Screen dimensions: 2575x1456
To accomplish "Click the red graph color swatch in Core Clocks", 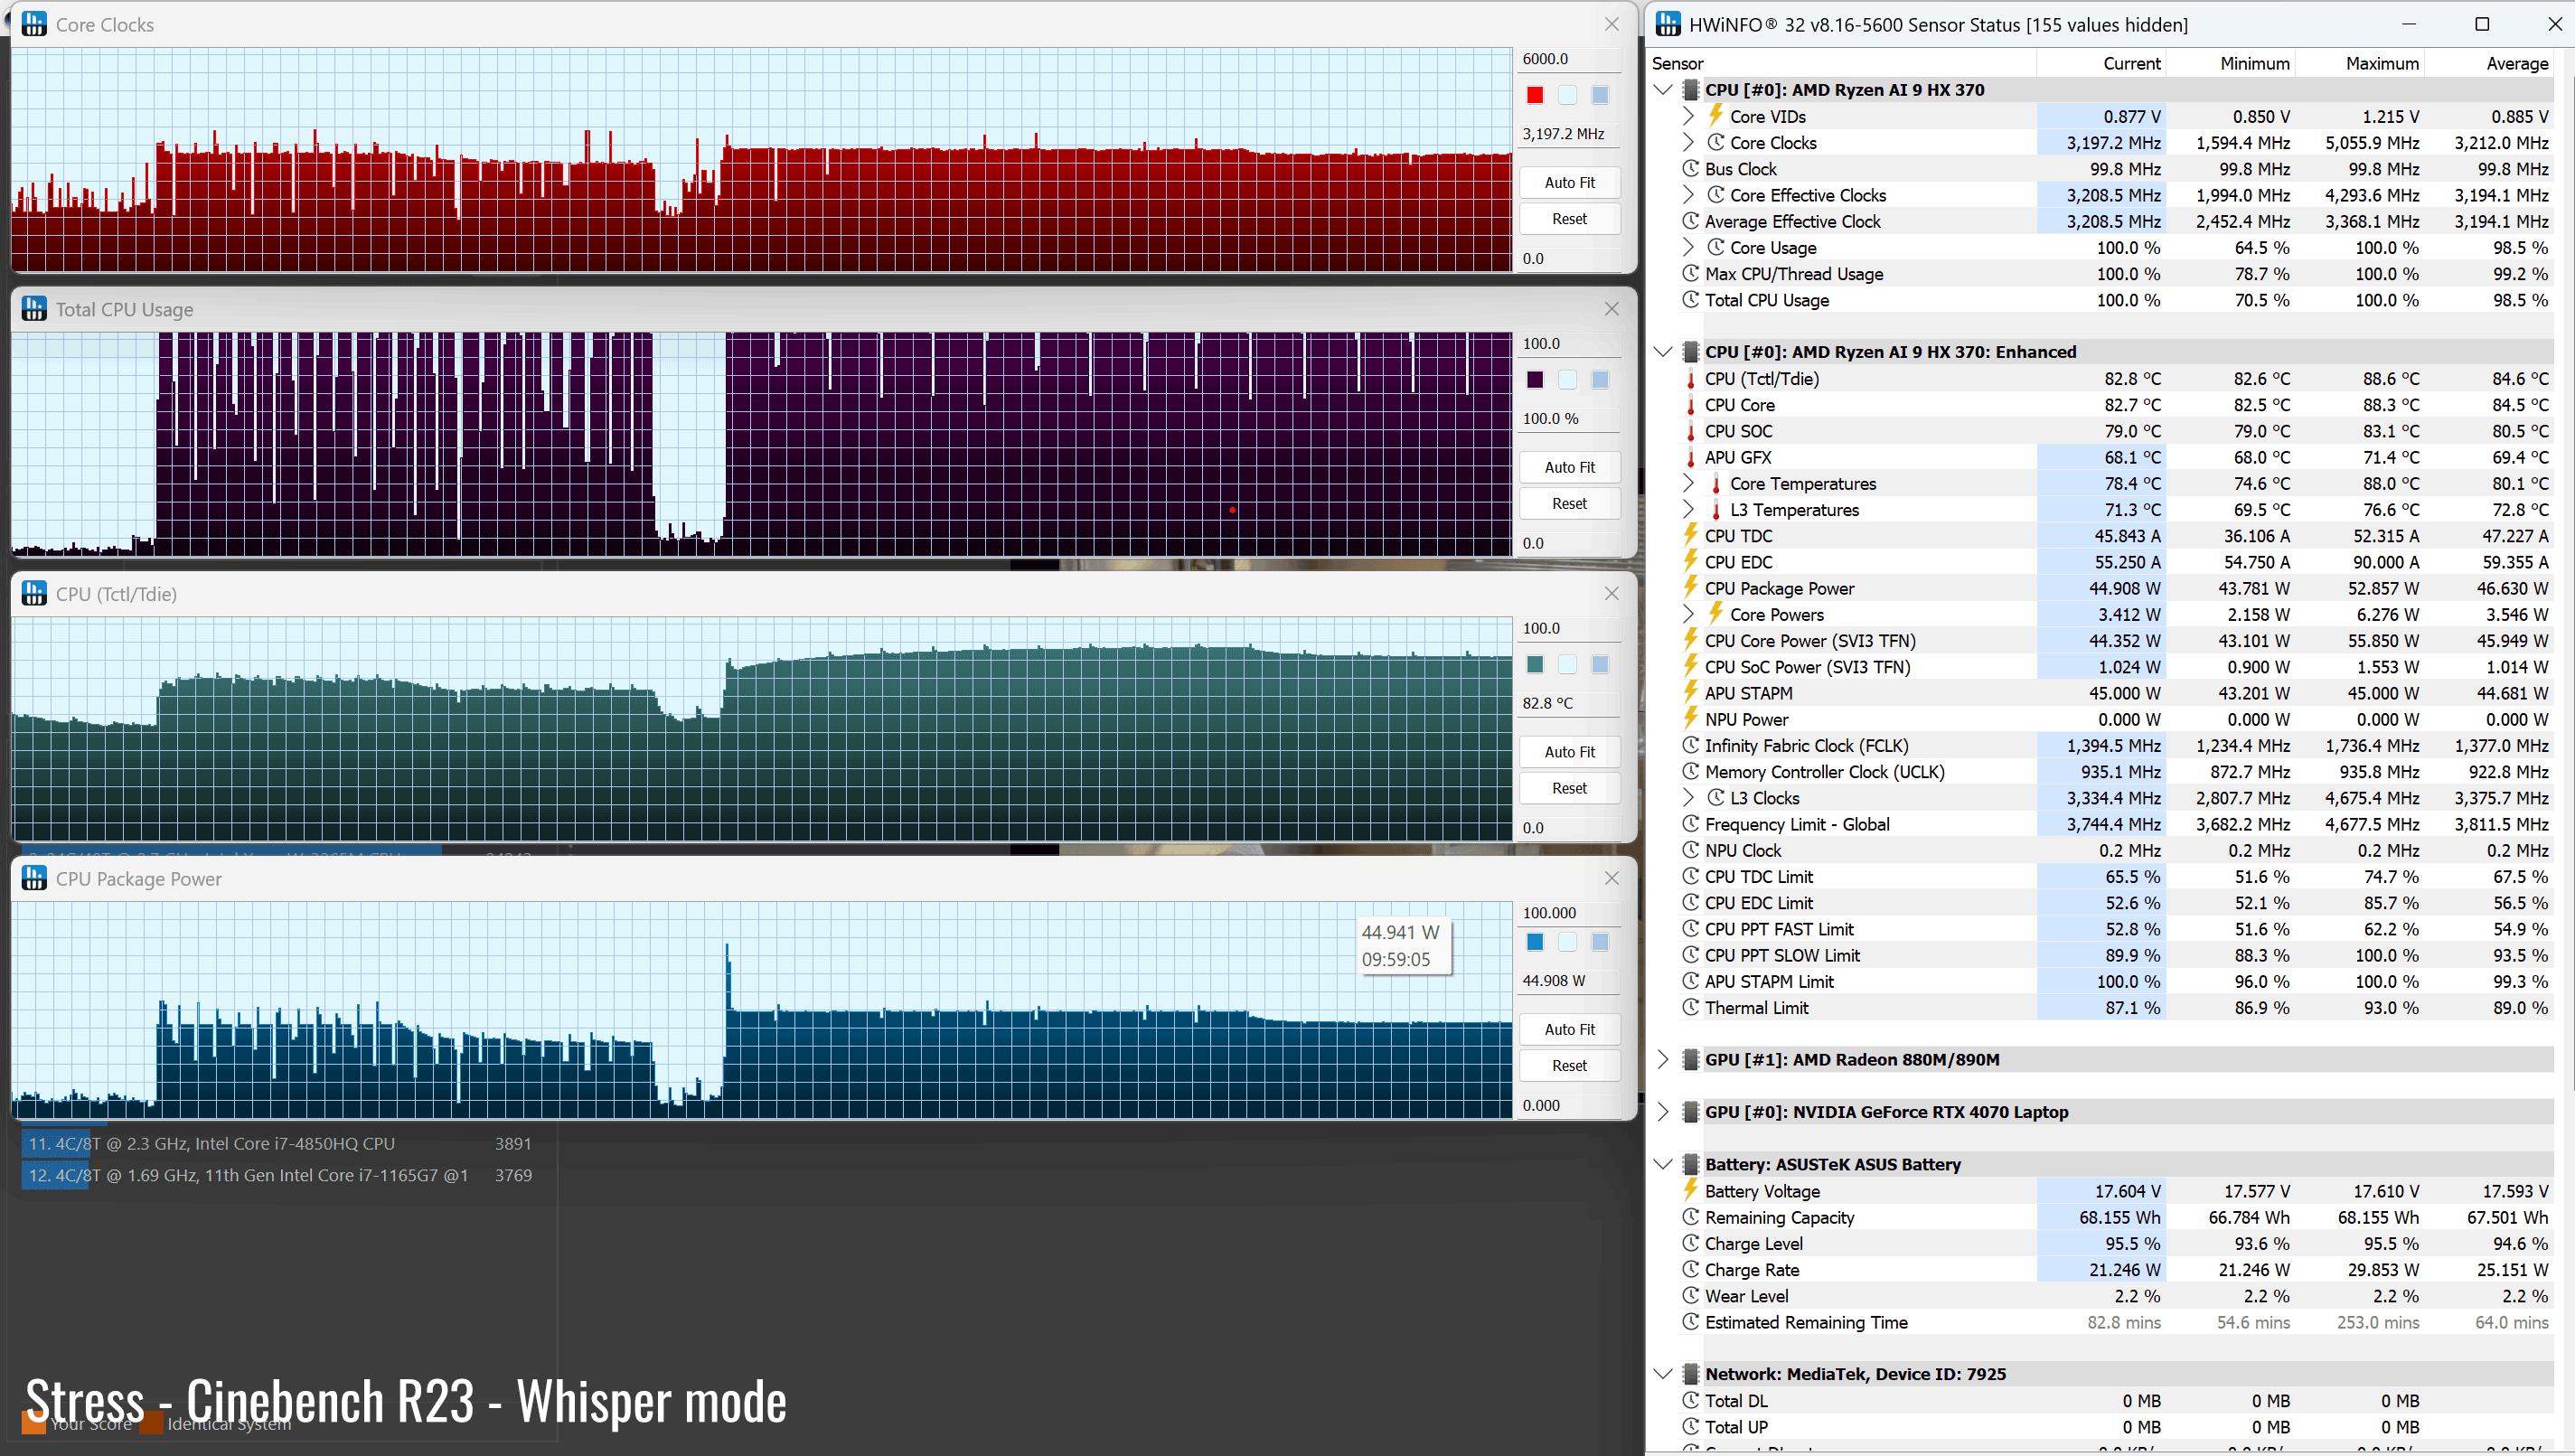I will (x=1535, y=95).
